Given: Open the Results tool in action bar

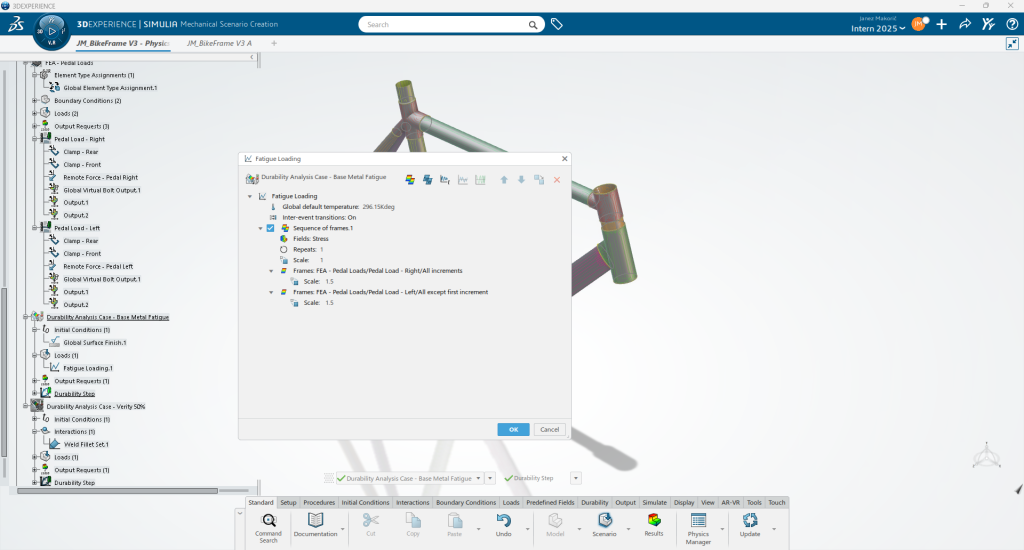Looking at the screenshot, I should coord(653,523).
